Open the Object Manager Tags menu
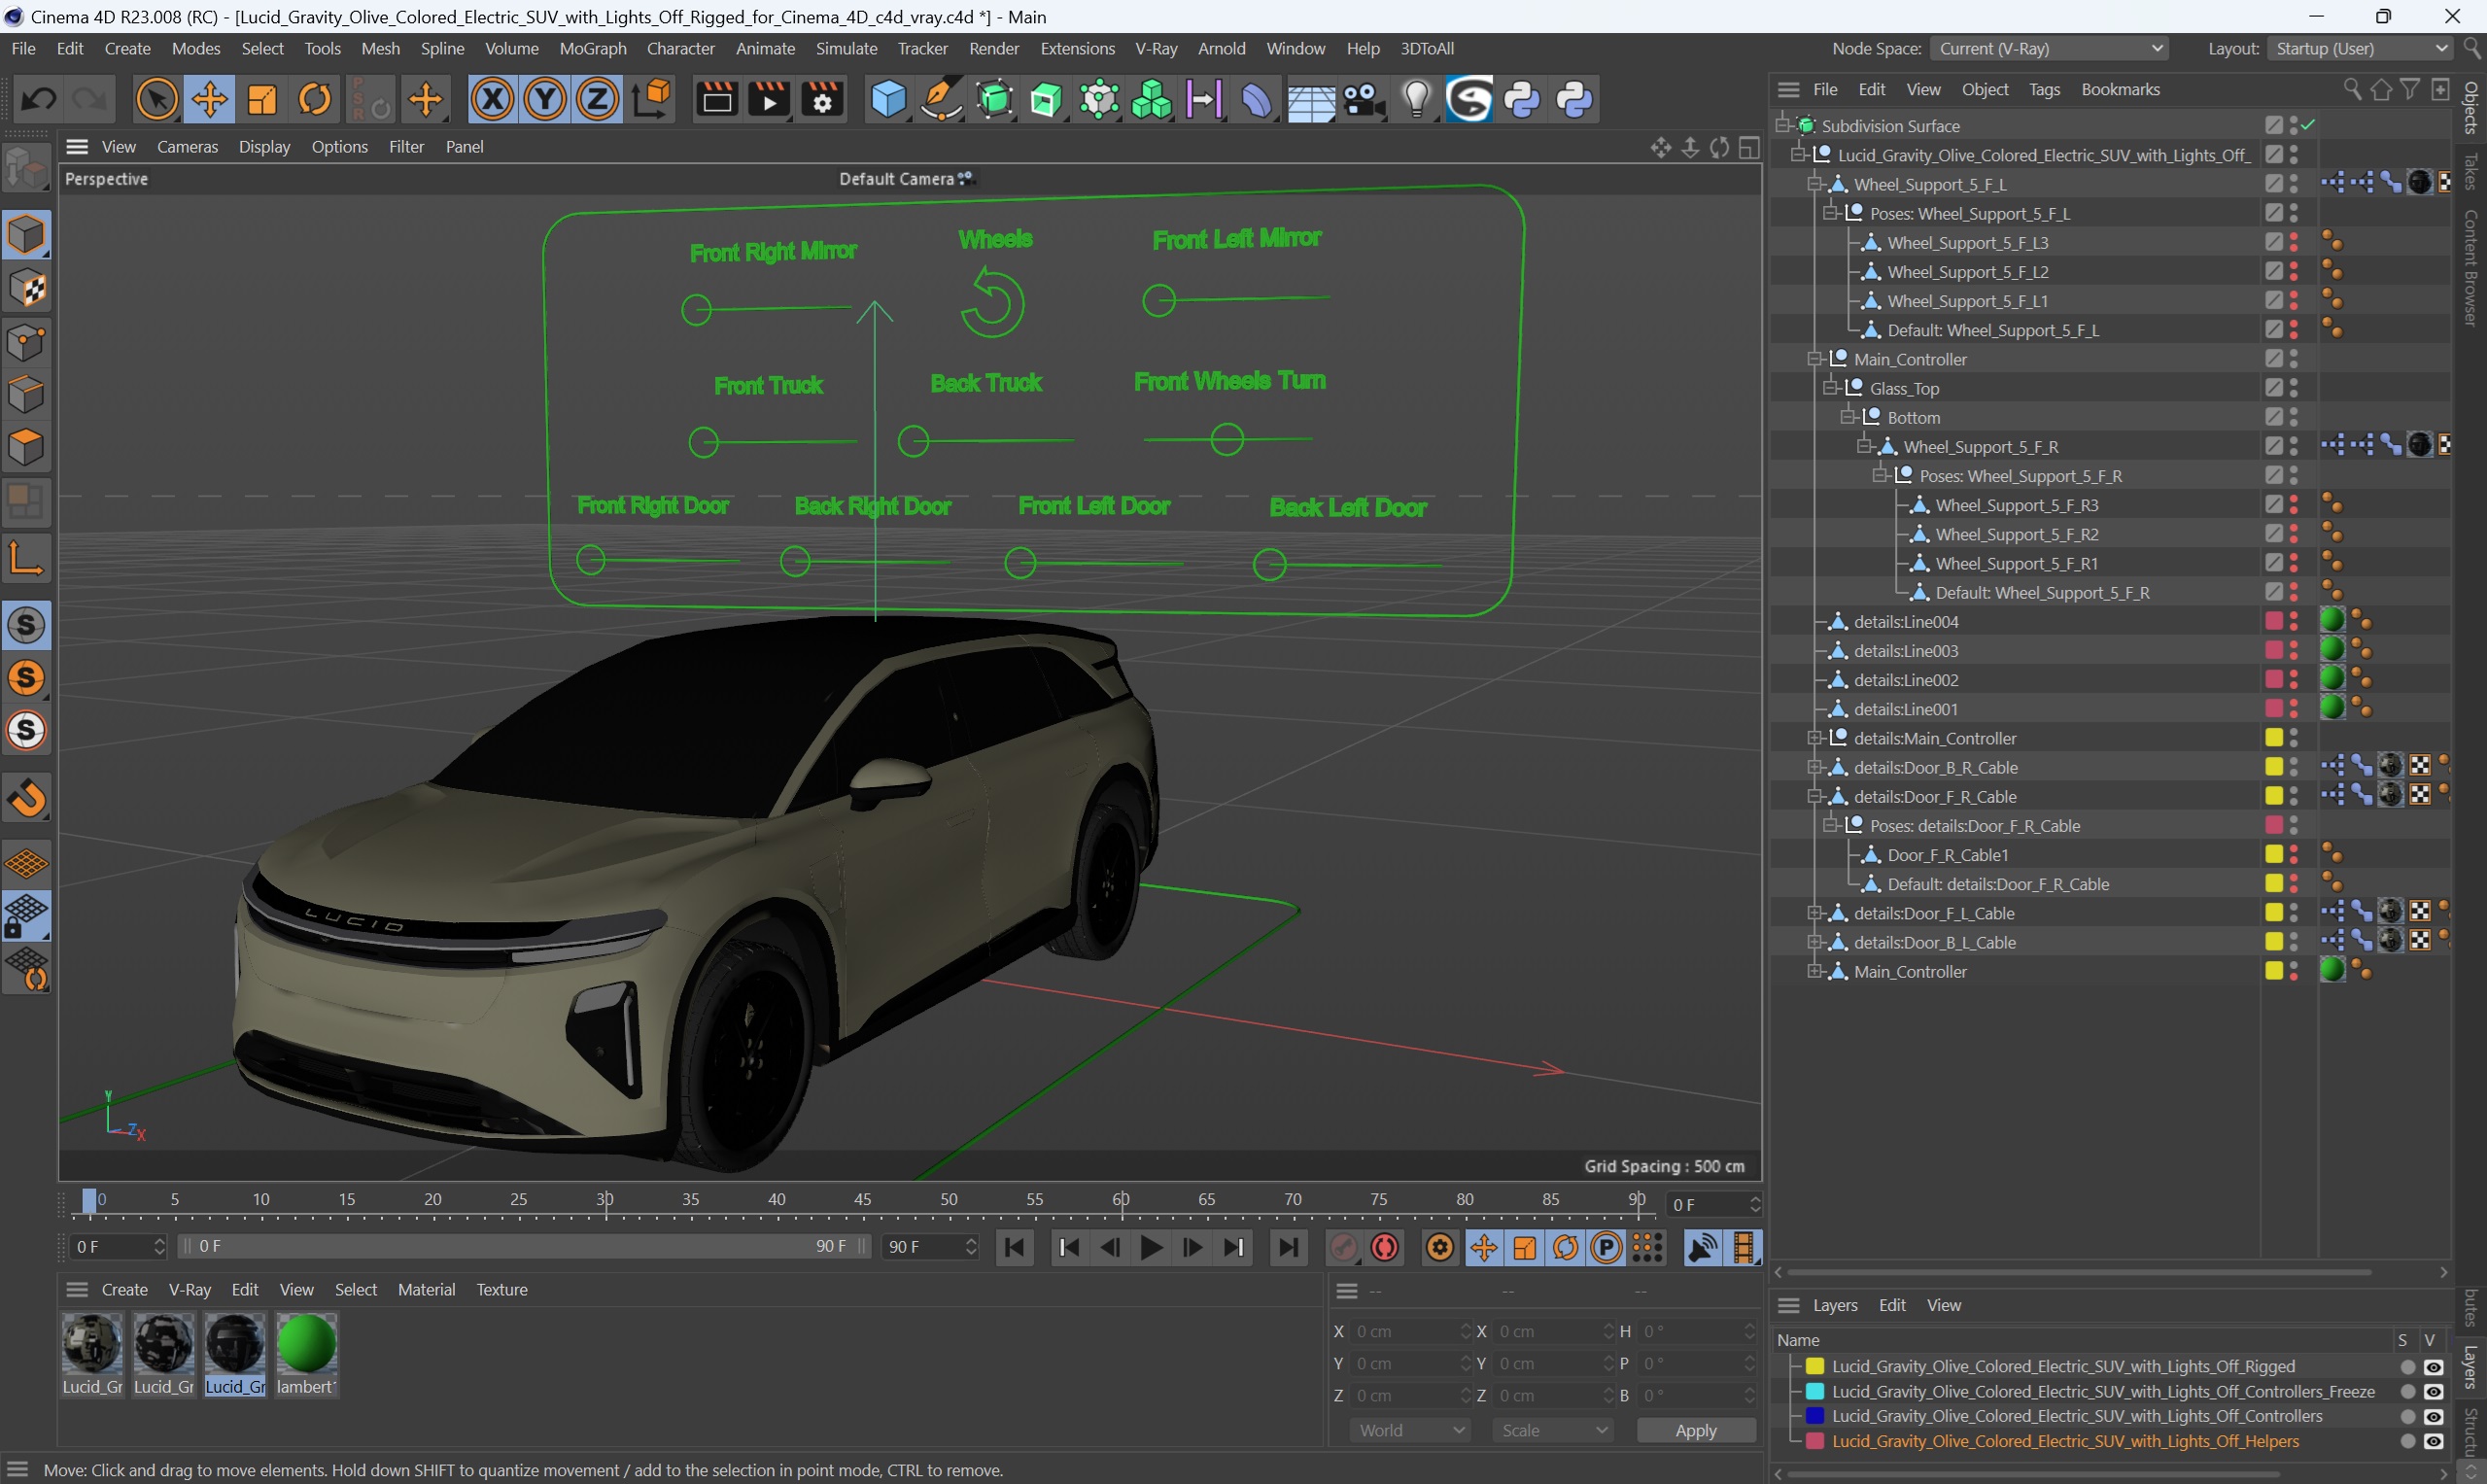Screen dimensions: 2487x1484 (2043, 89)
